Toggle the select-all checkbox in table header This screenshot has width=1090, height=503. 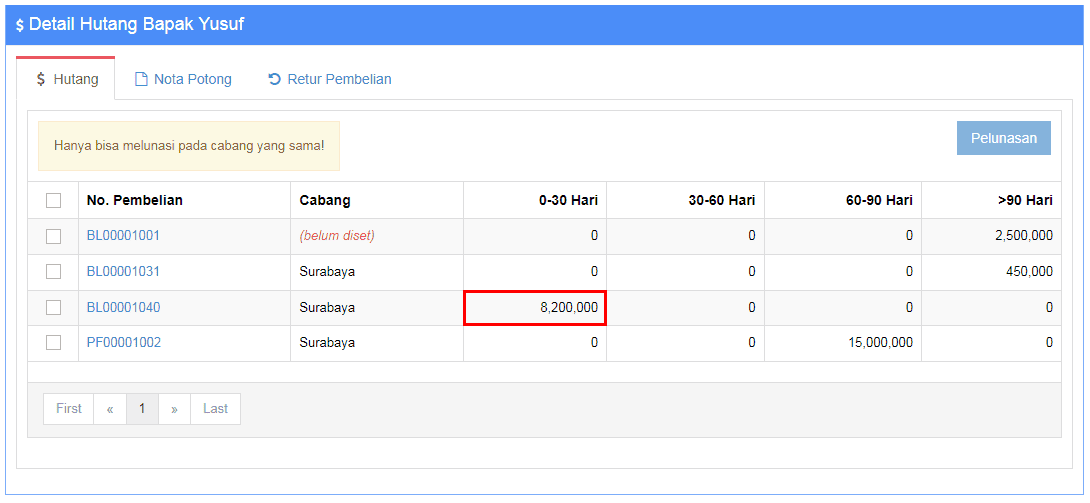53,201
